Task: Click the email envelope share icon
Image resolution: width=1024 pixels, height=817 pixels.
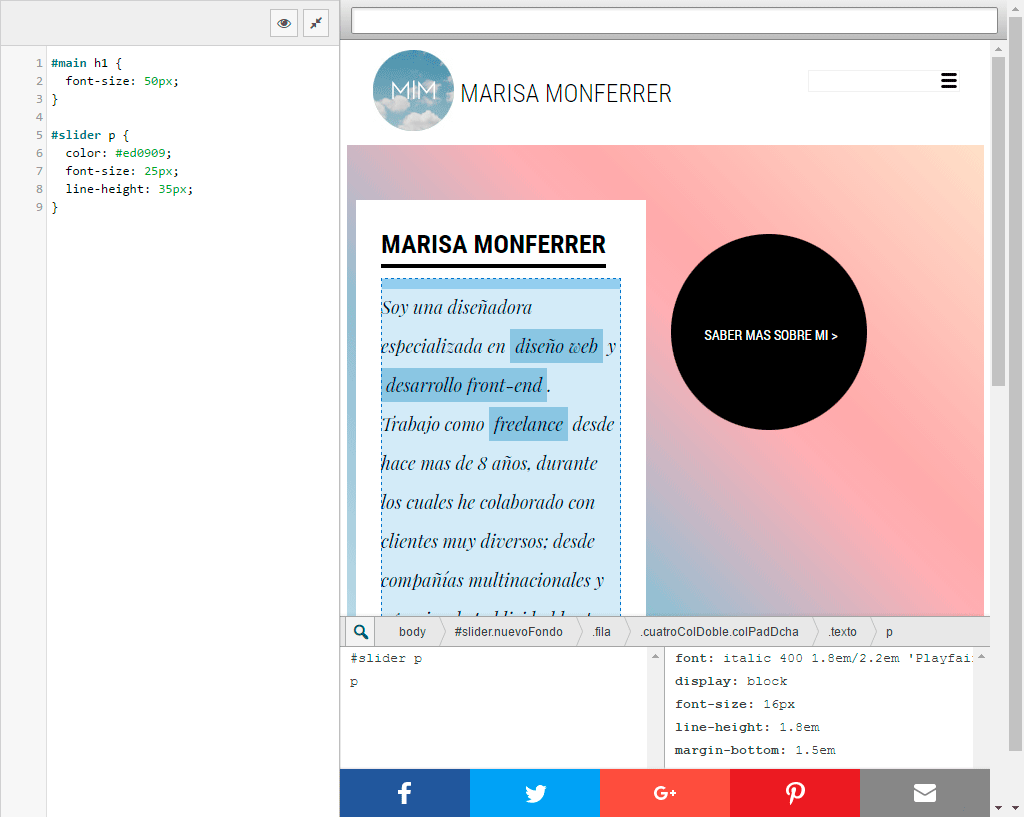Action: pyautogui.click(x=924, y=792)
